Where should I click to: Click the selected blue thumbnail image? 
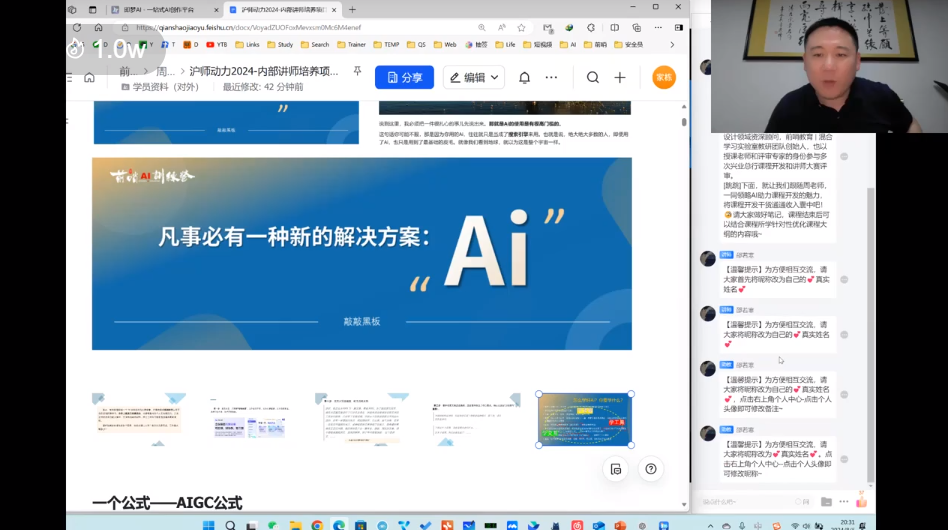click(585, 419)
